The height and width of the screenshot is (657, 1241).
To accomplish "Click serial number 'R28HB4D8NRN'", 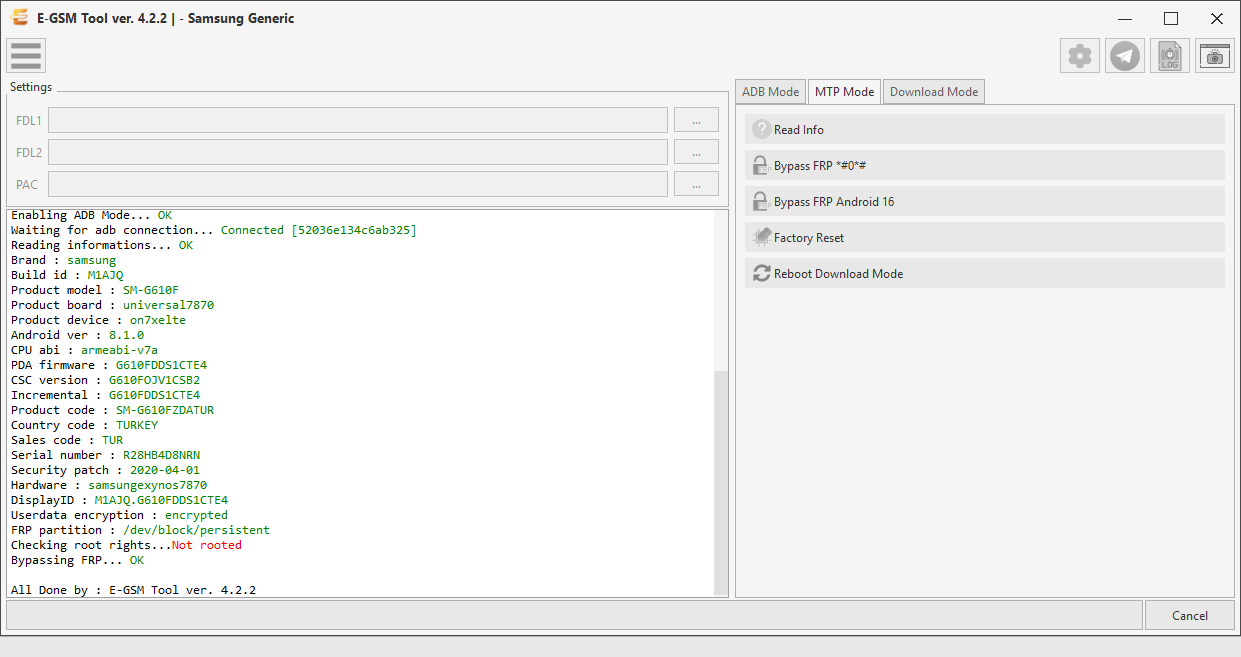I will tap(162, 455).
